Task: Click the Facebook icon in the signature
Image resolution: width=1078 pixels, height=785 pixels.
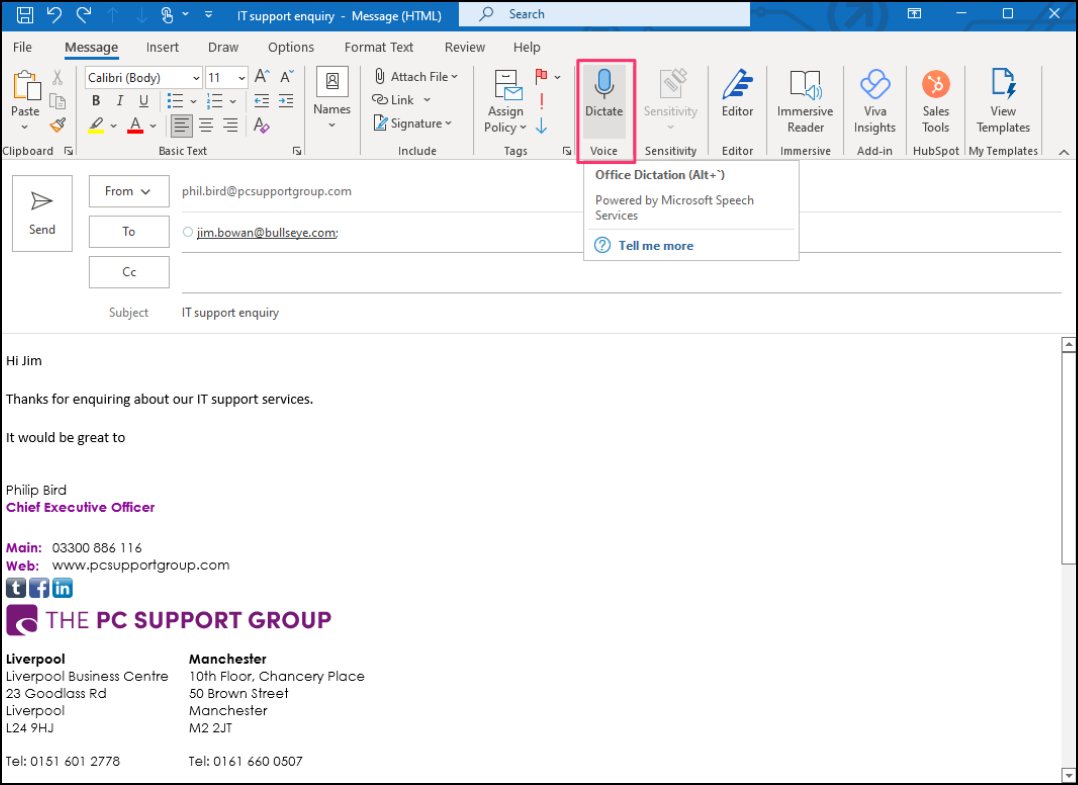Action: [39, 588]
